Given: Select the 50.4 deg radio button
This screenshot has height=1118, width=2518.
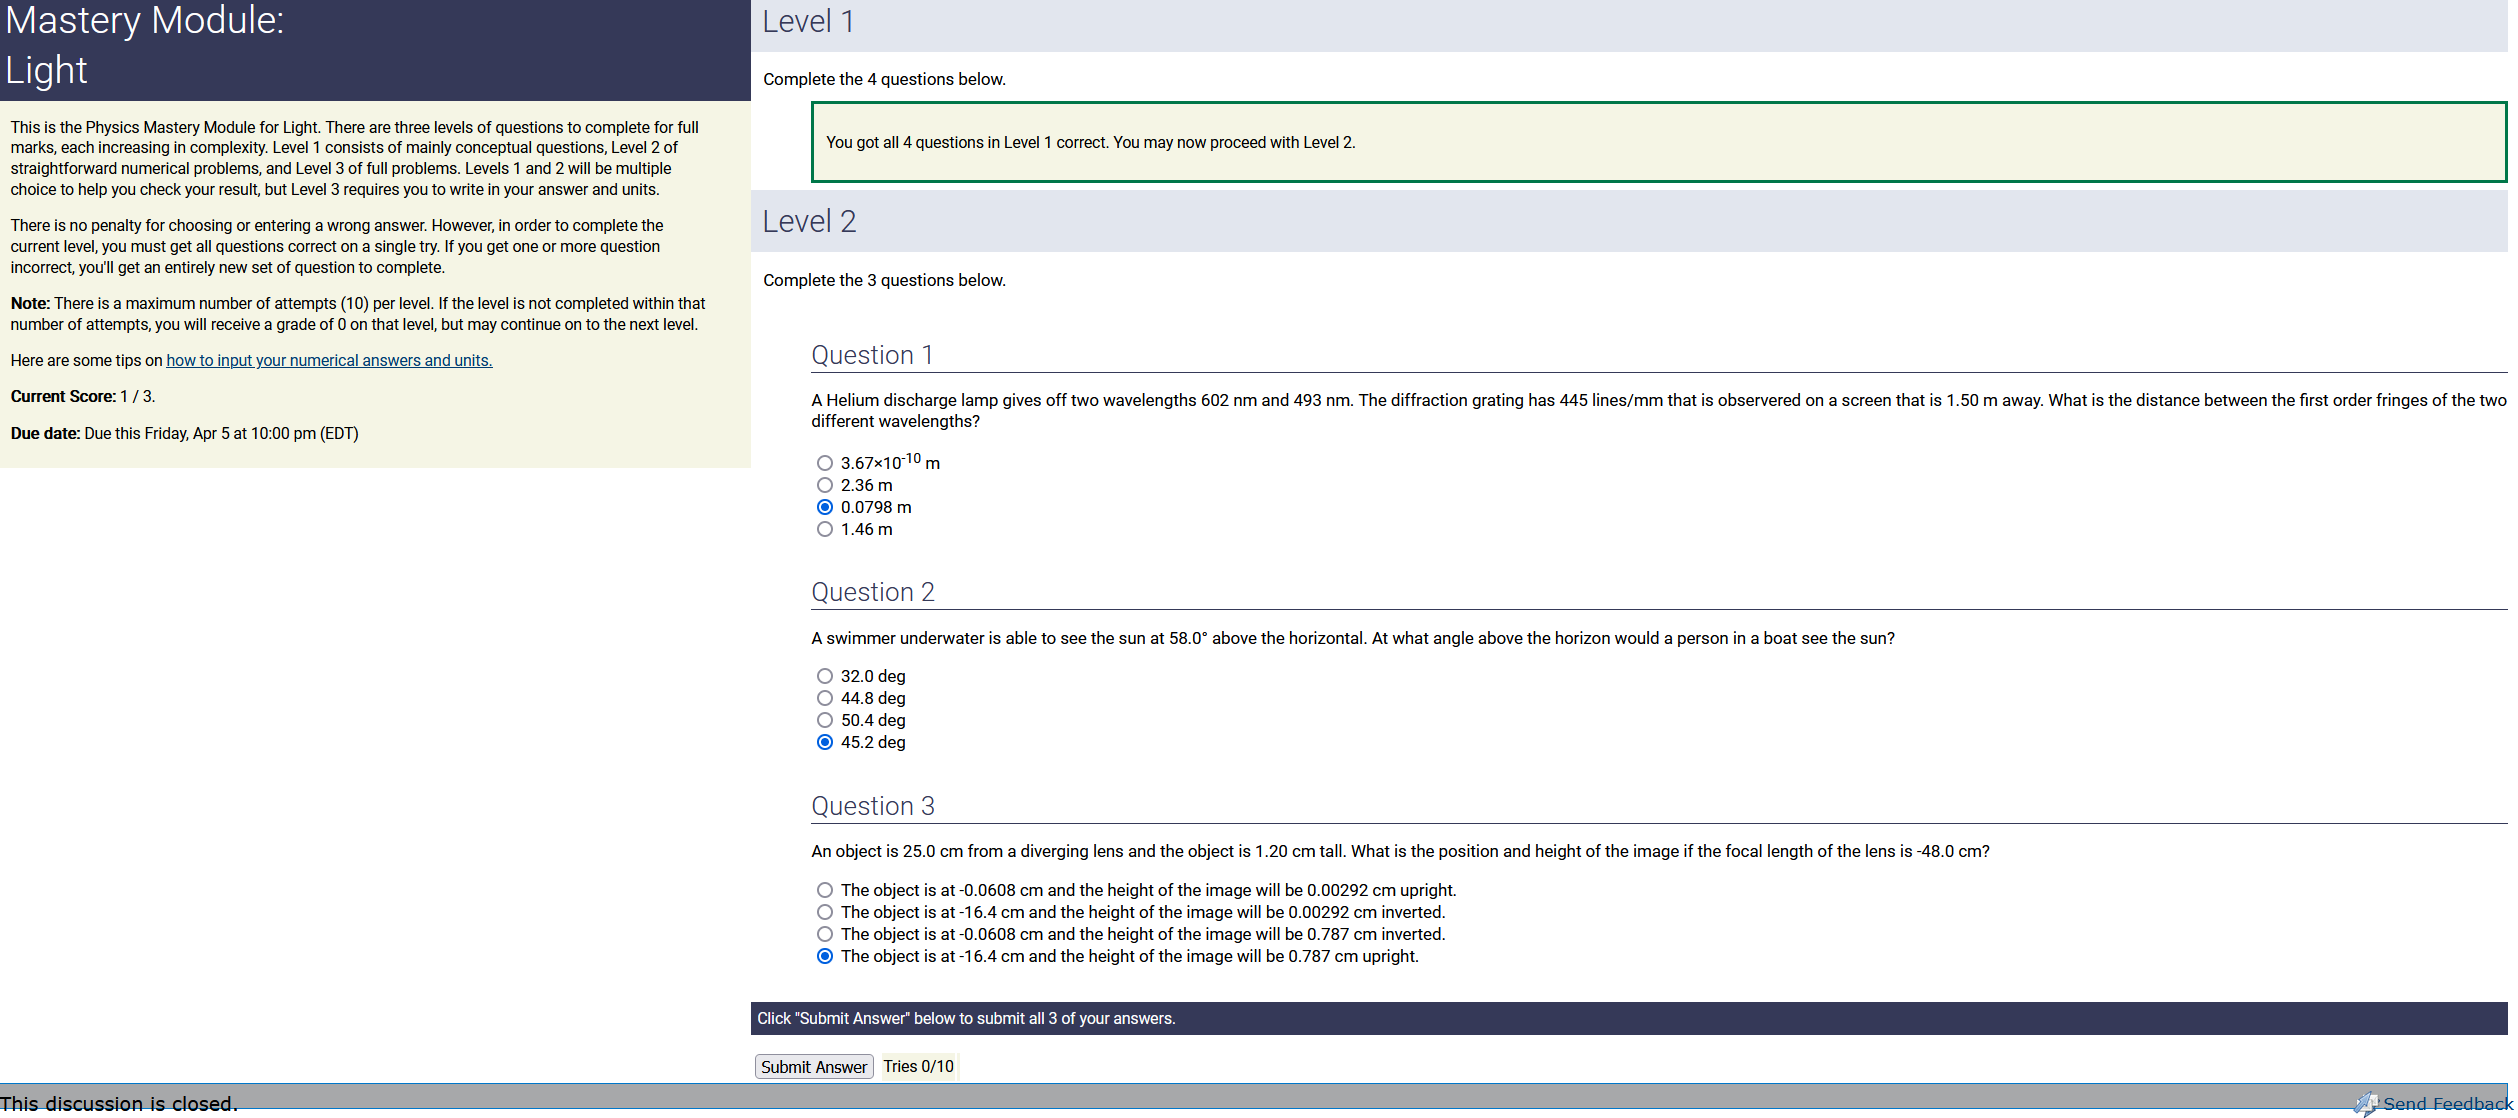Looking at the screenshot, I should (x=824, y=720).
